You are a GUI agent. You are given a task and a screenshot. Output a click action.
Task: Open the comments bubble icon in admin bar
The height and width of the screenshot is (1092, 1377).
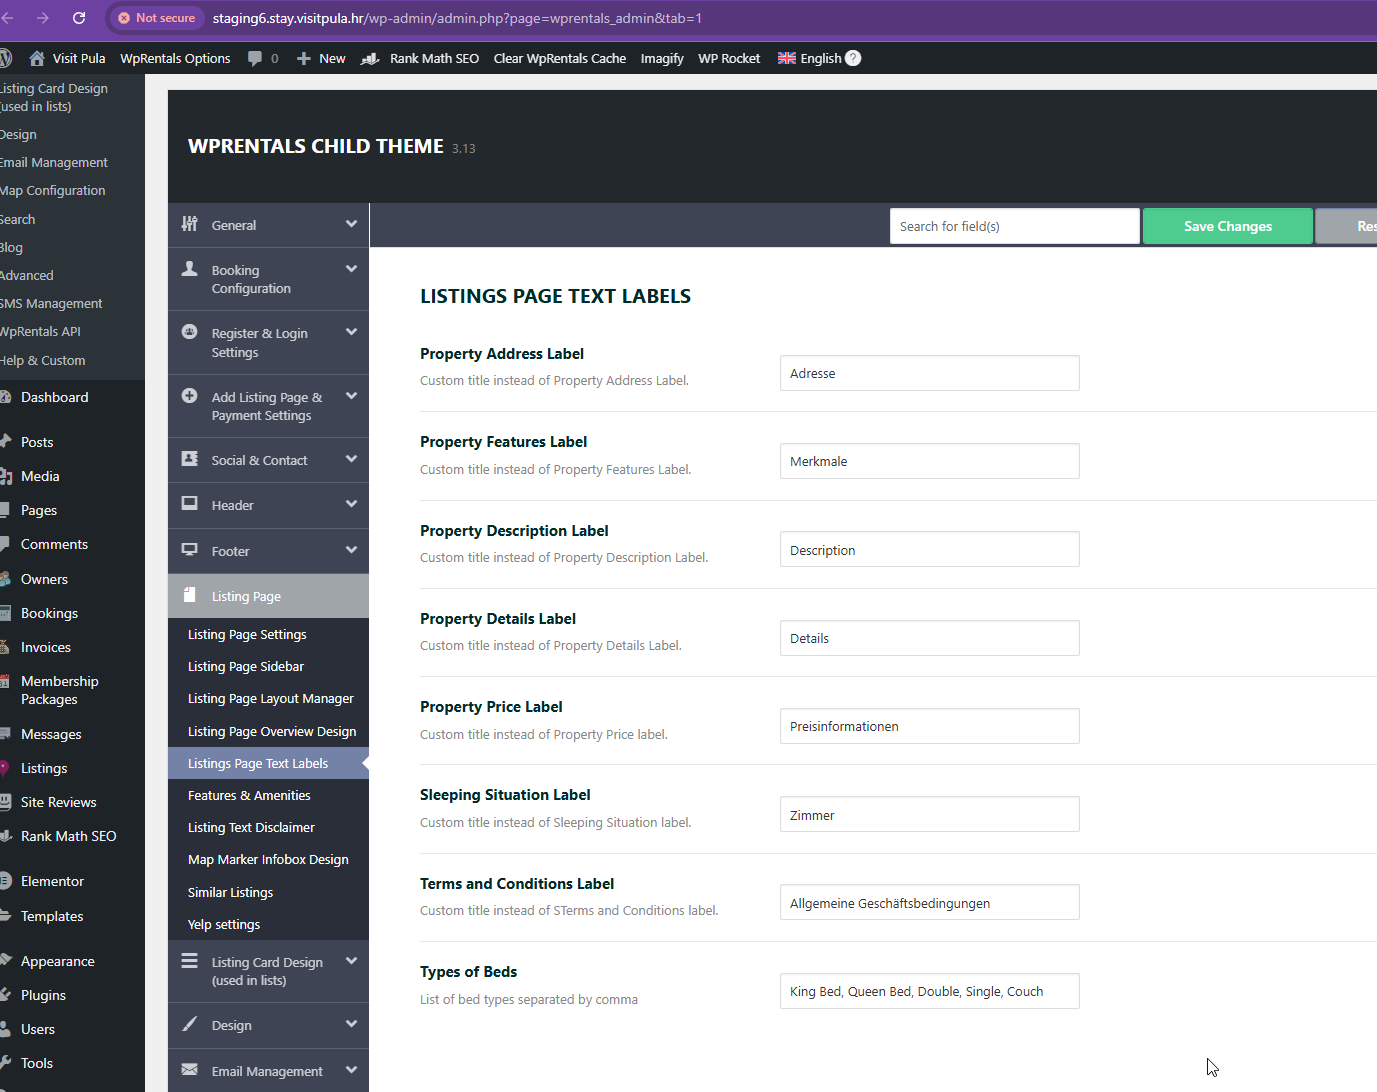(x=255, y=58)
